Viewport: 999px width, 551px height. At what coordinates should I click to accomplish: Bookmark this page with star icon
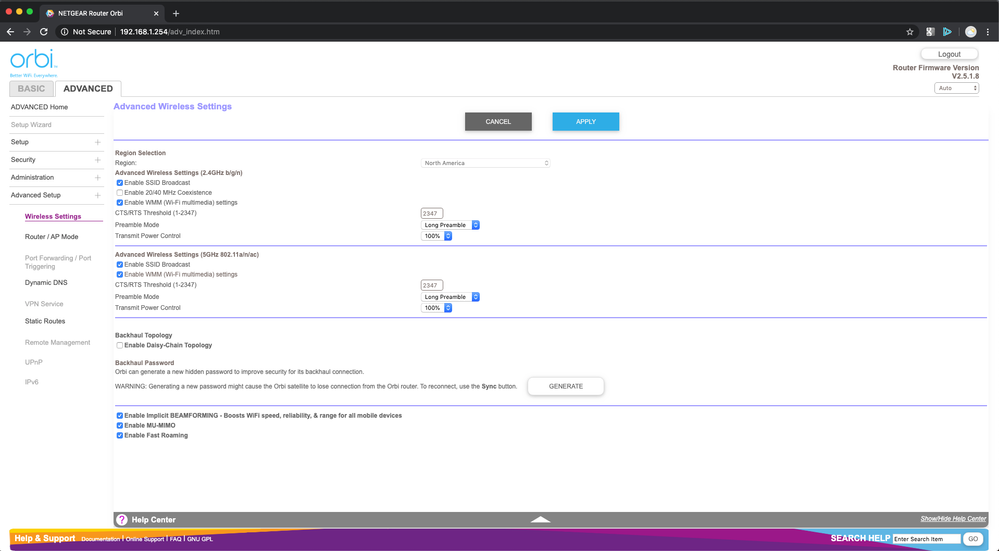point(909,32)
